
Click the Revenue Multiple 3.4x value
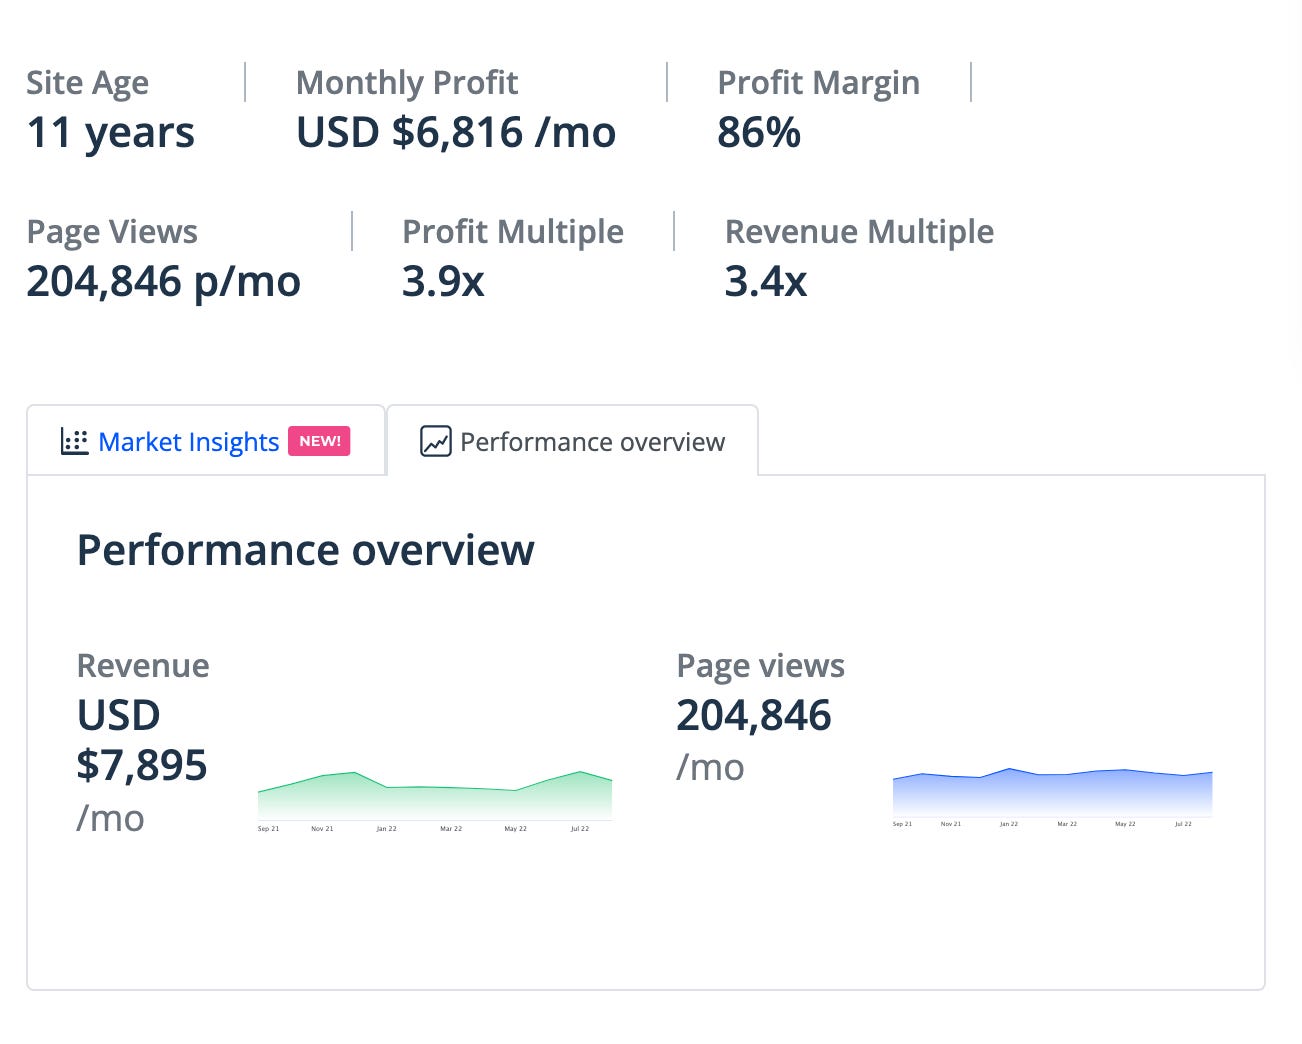coord(766,282)
